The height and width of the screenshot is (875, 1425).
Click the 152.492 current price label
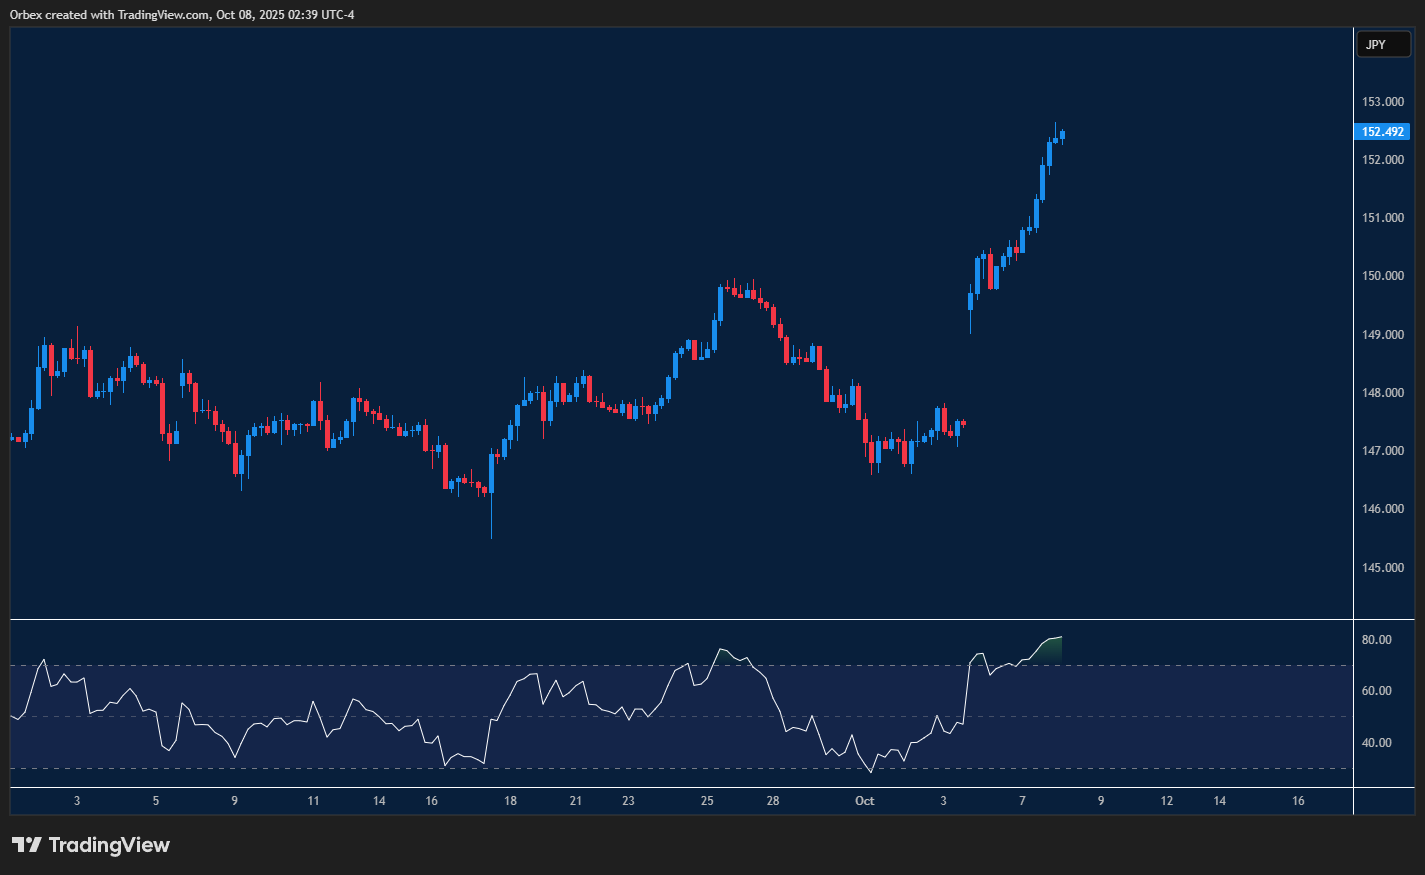1383,132
